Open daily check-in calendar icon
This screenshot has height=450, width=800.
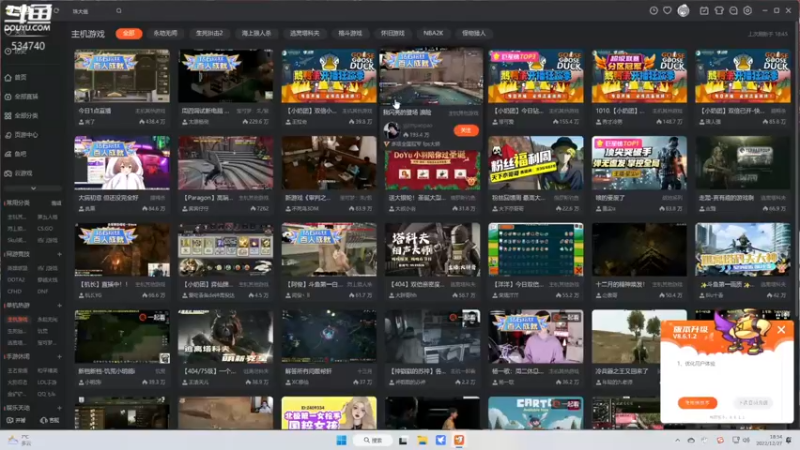tap(704, 11)
